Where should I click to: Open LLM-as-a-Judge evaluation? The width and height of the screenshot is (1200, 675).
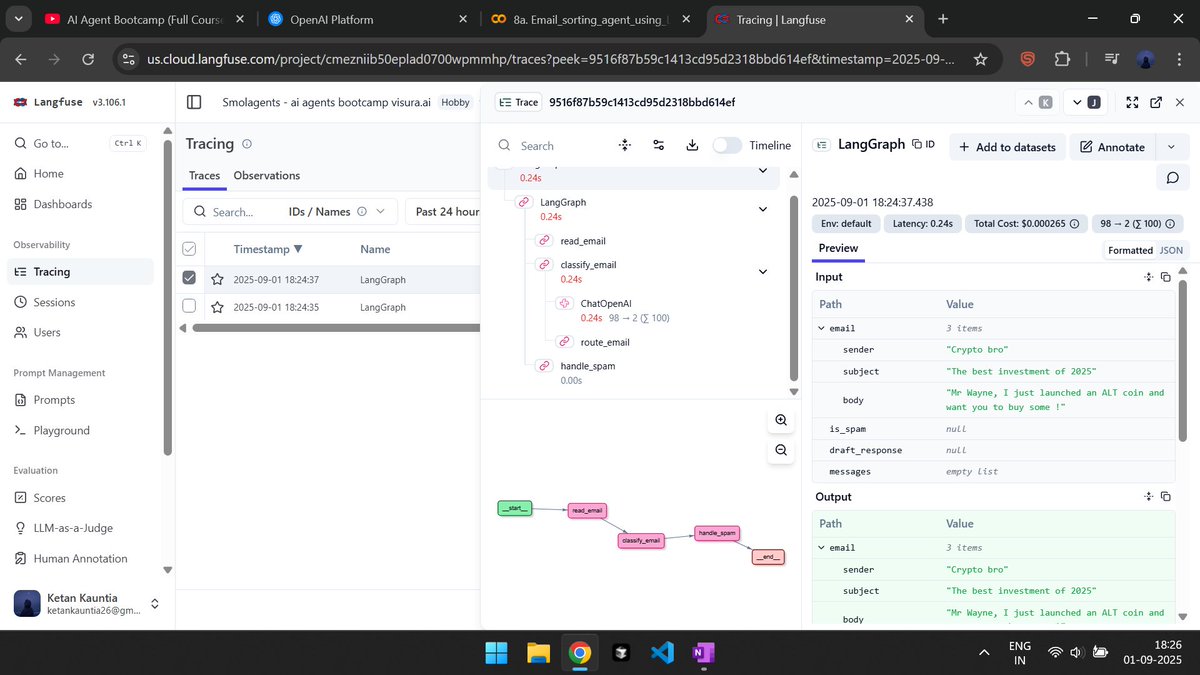click(x=72, y=528)
